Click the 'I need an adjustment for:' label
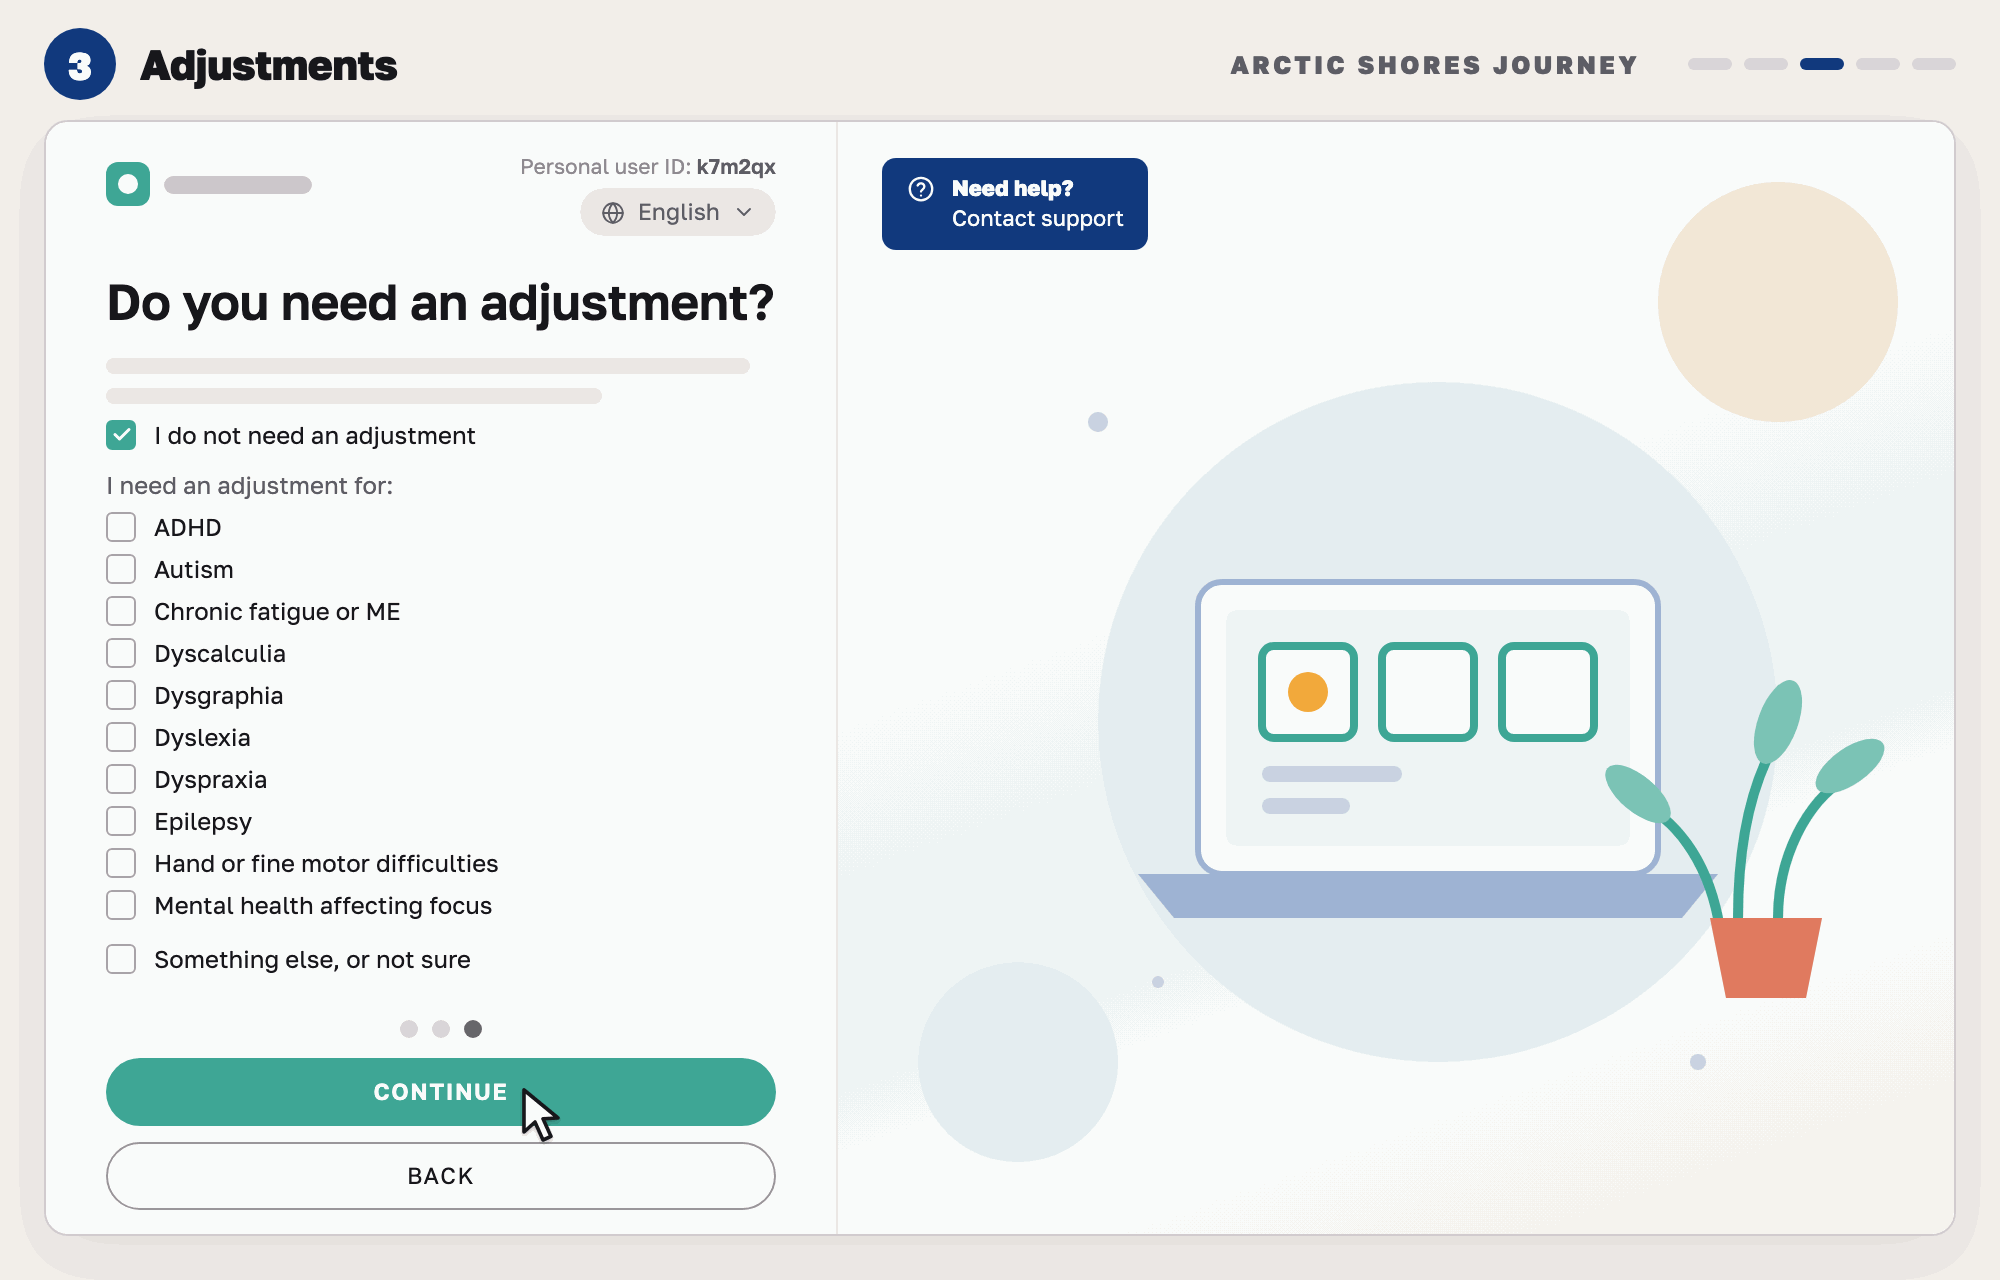 [250, 486]
